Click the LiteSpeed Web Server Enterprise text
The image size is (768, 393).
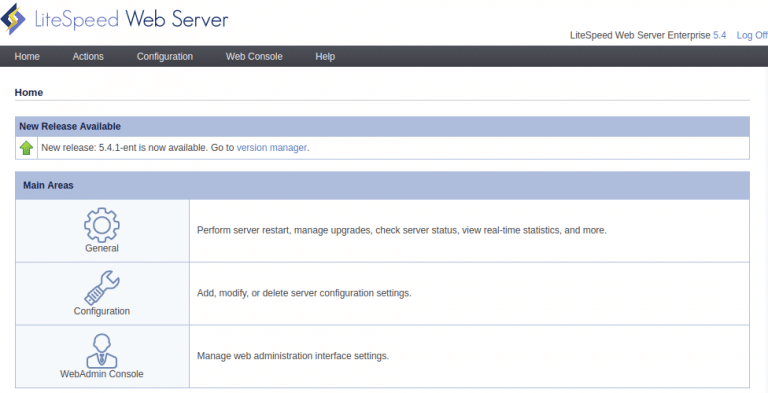point(640,35)
